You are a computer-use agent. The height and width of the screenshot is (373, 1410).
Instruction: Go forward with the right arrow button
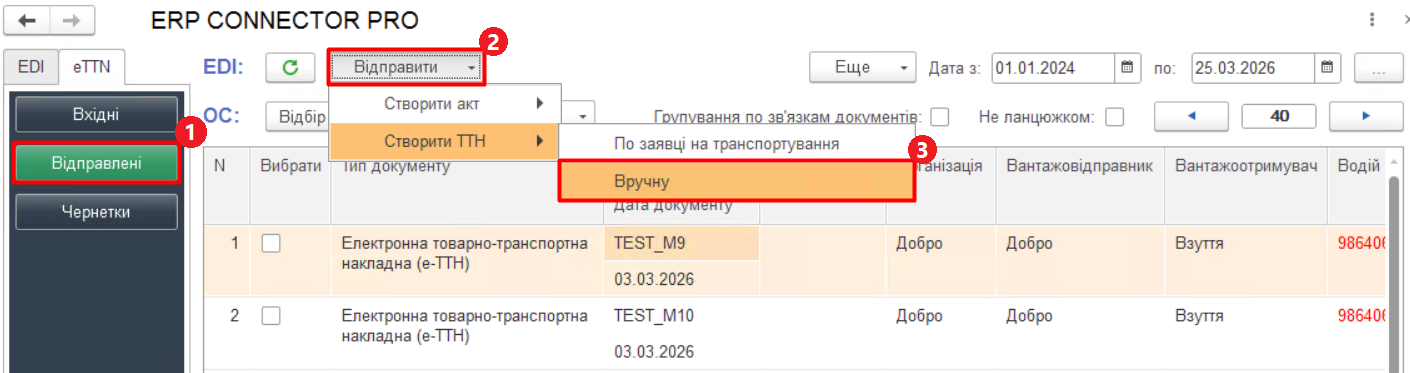pyautogui.click(x=73, y=21)
